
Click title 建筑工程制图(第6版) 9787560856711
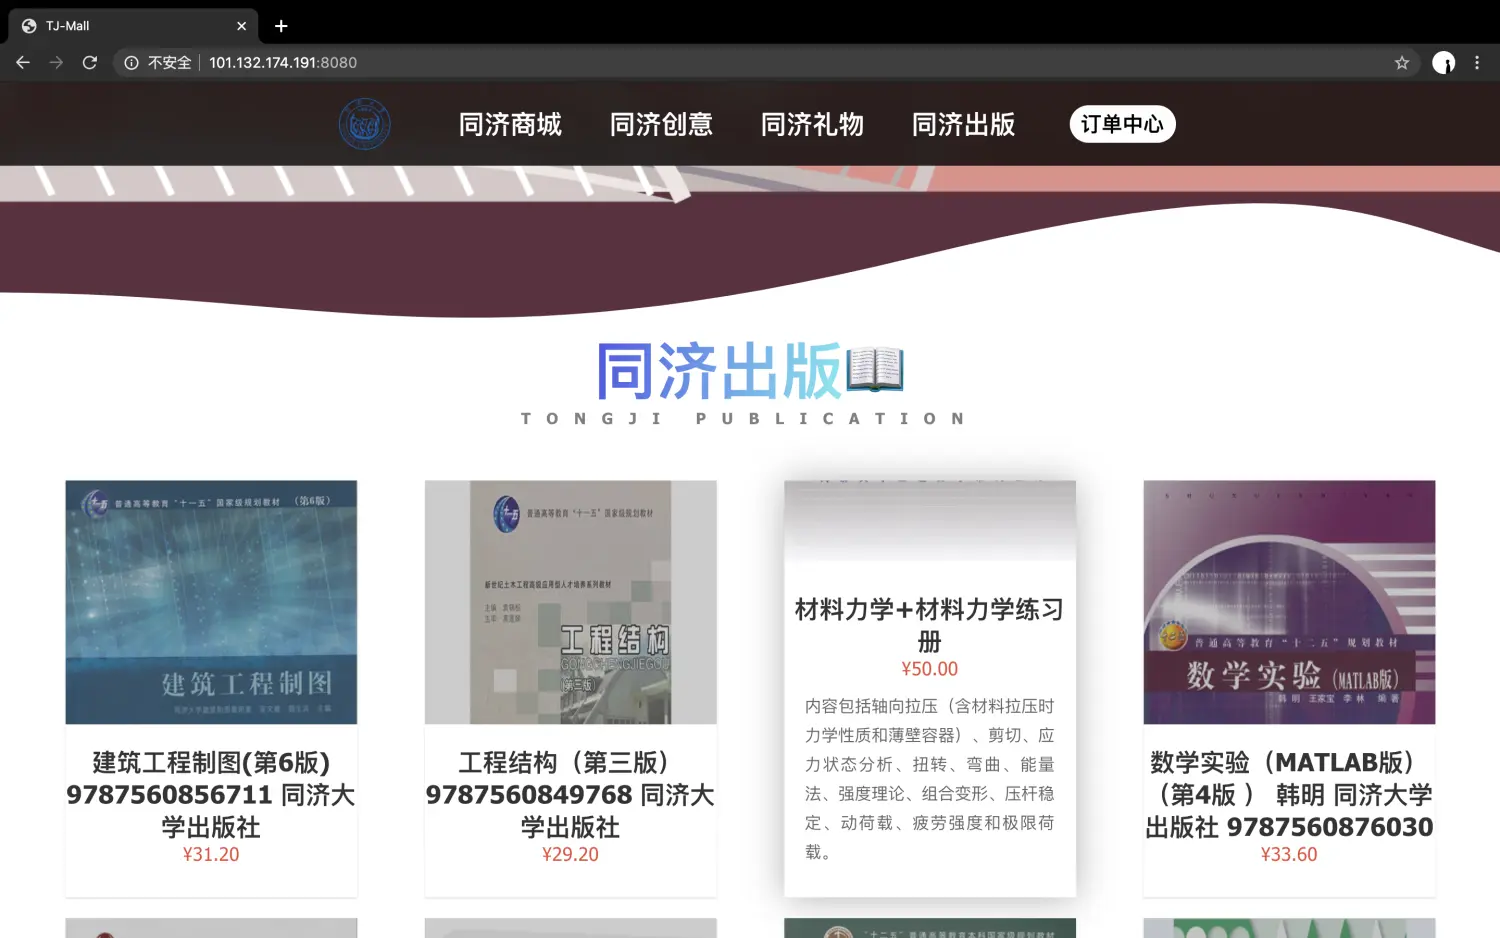(211, 794)
